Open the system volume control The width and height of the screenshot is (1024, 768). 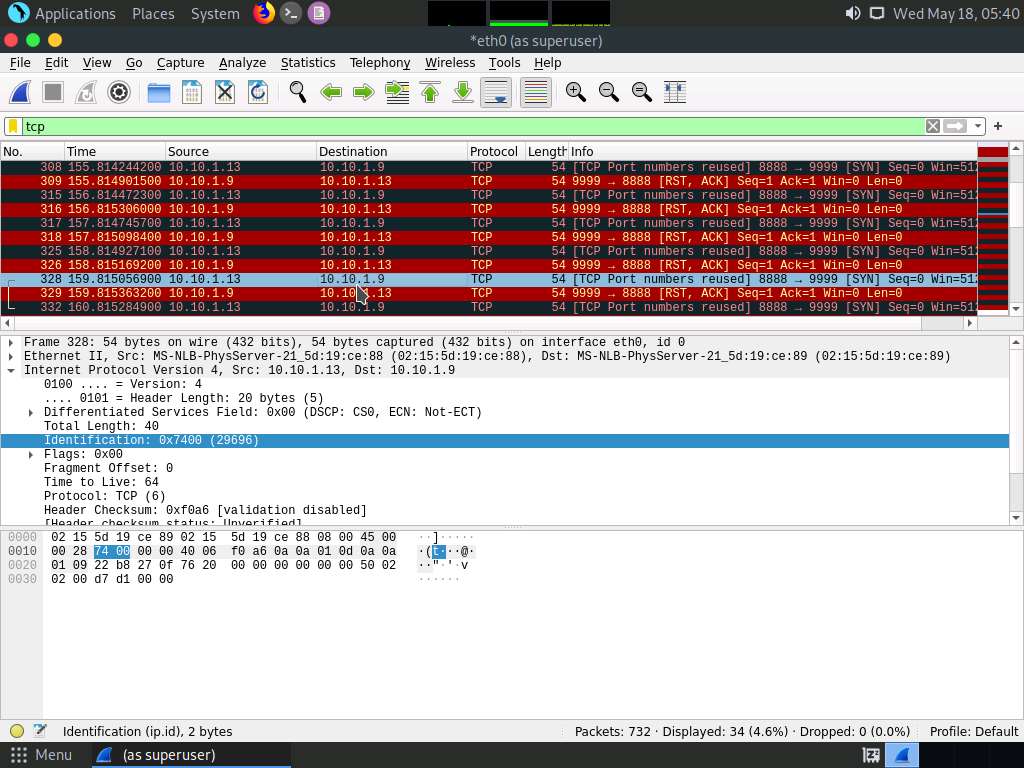(x=852, y=13)
